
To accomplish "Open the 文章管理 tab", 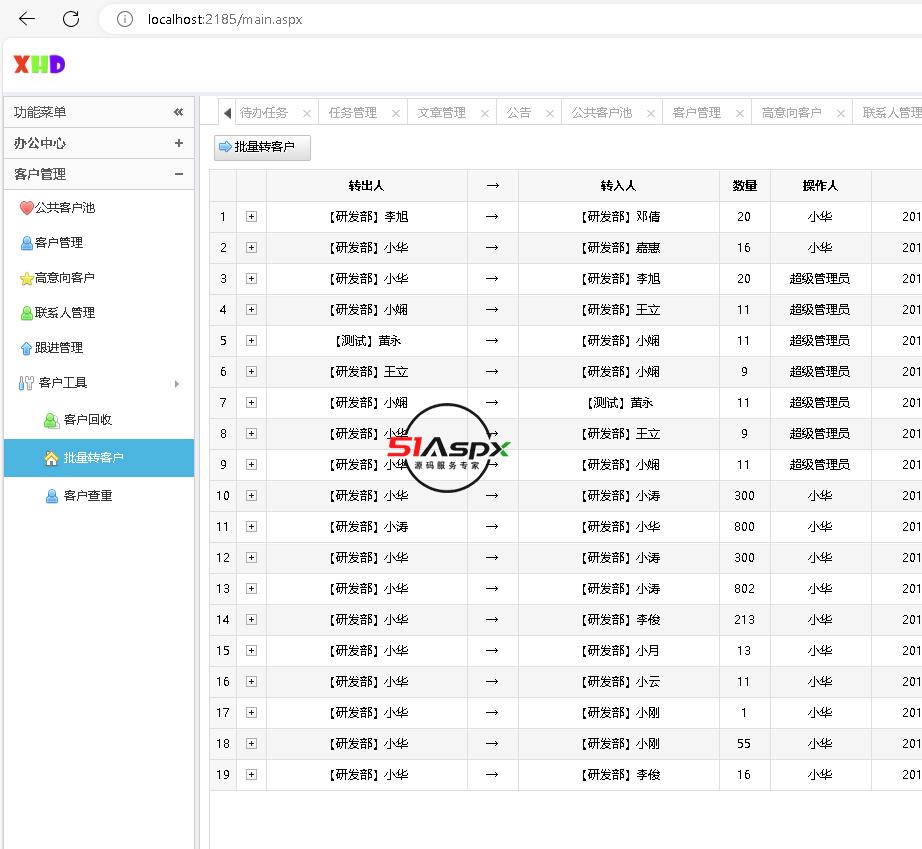I will [x=441, y=113].
